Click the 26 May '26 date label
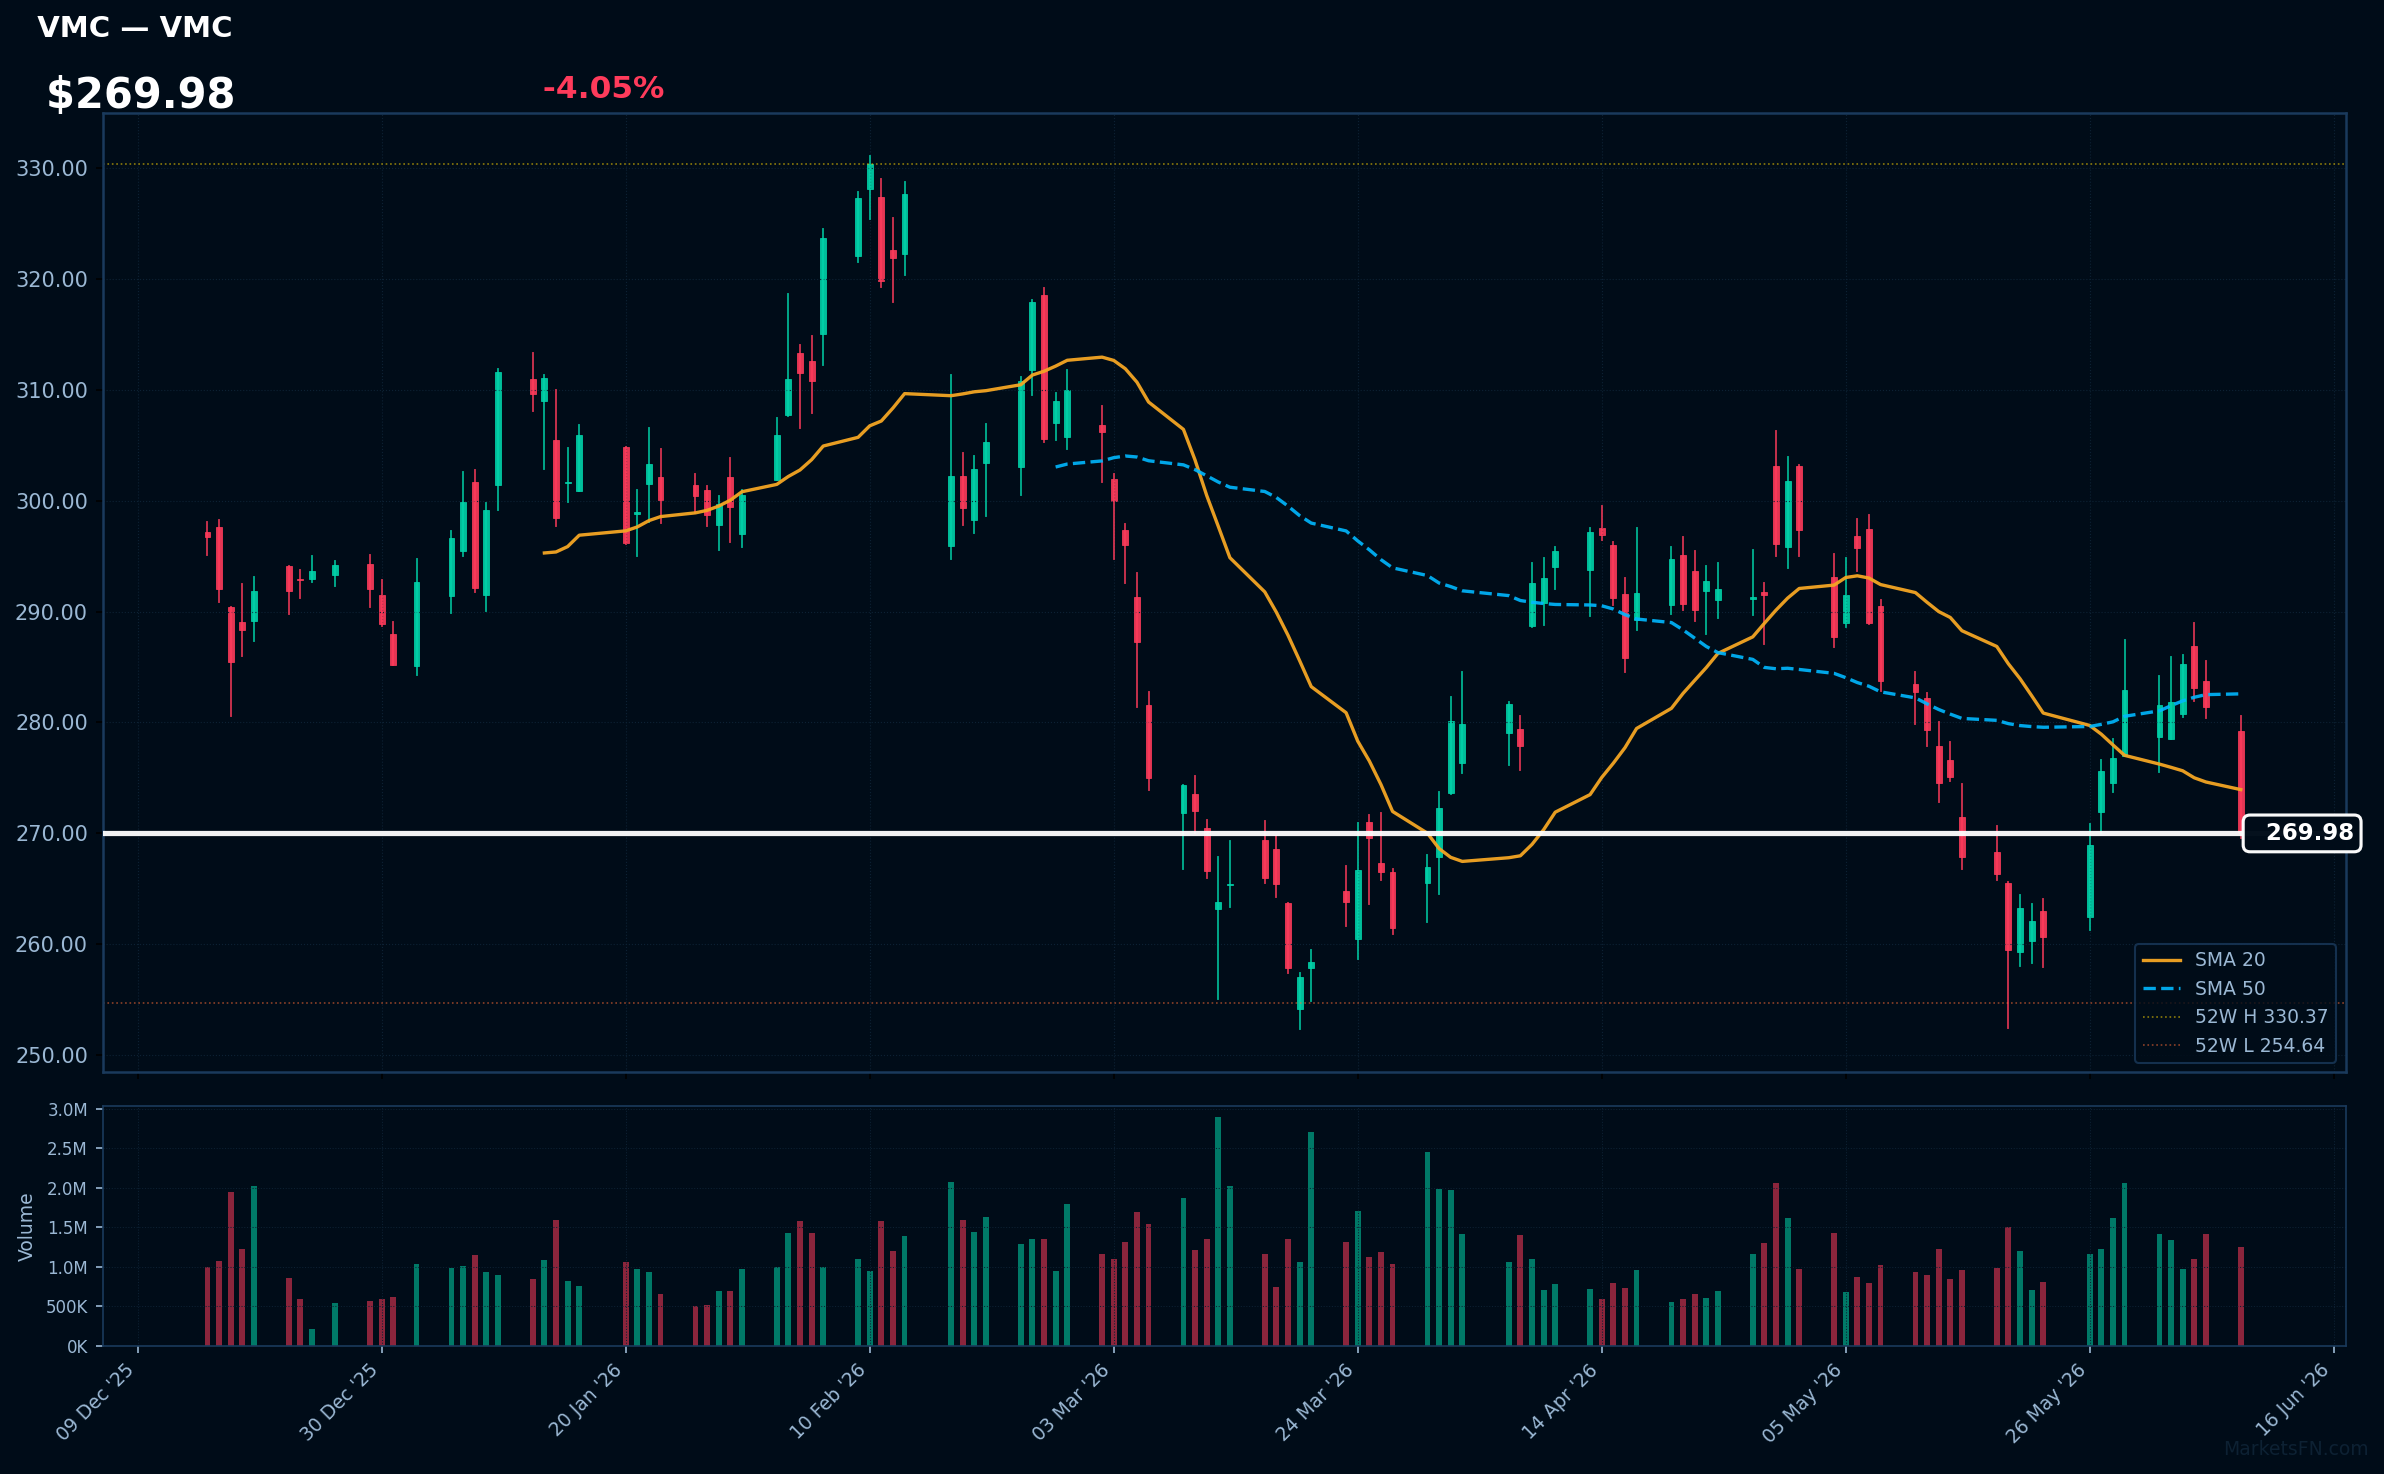Image resolution: width=2384 pixels, height=1474 pixels. [x=2046, y=1401]
